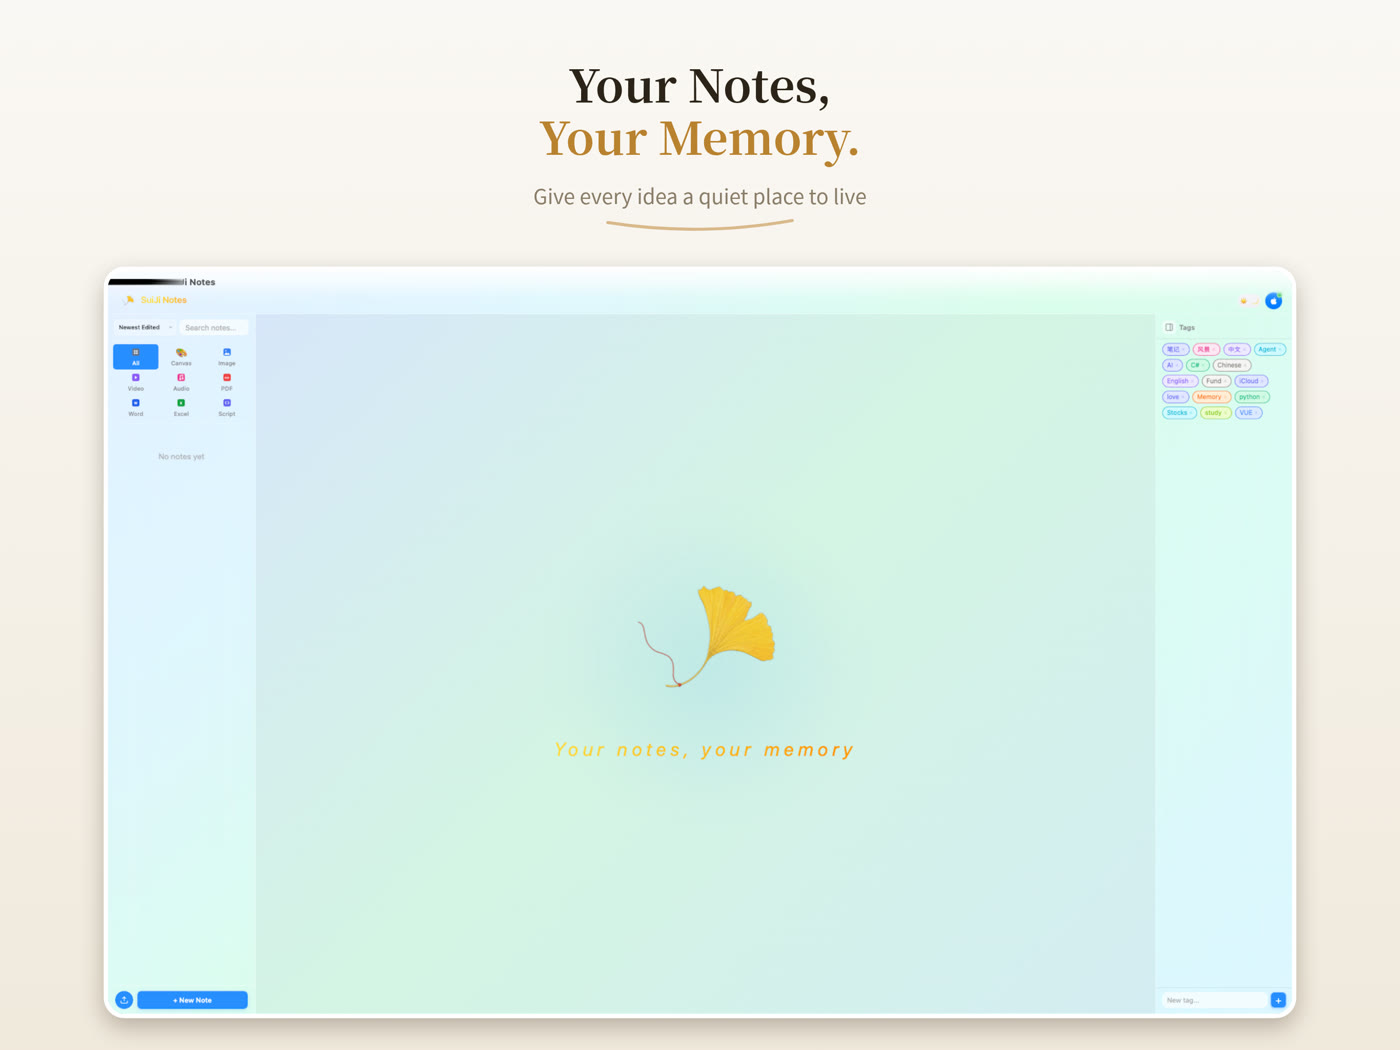This screenshot has width=1400, height=1050.
Task: Select the C# tag
Action: pos(1197,365)
